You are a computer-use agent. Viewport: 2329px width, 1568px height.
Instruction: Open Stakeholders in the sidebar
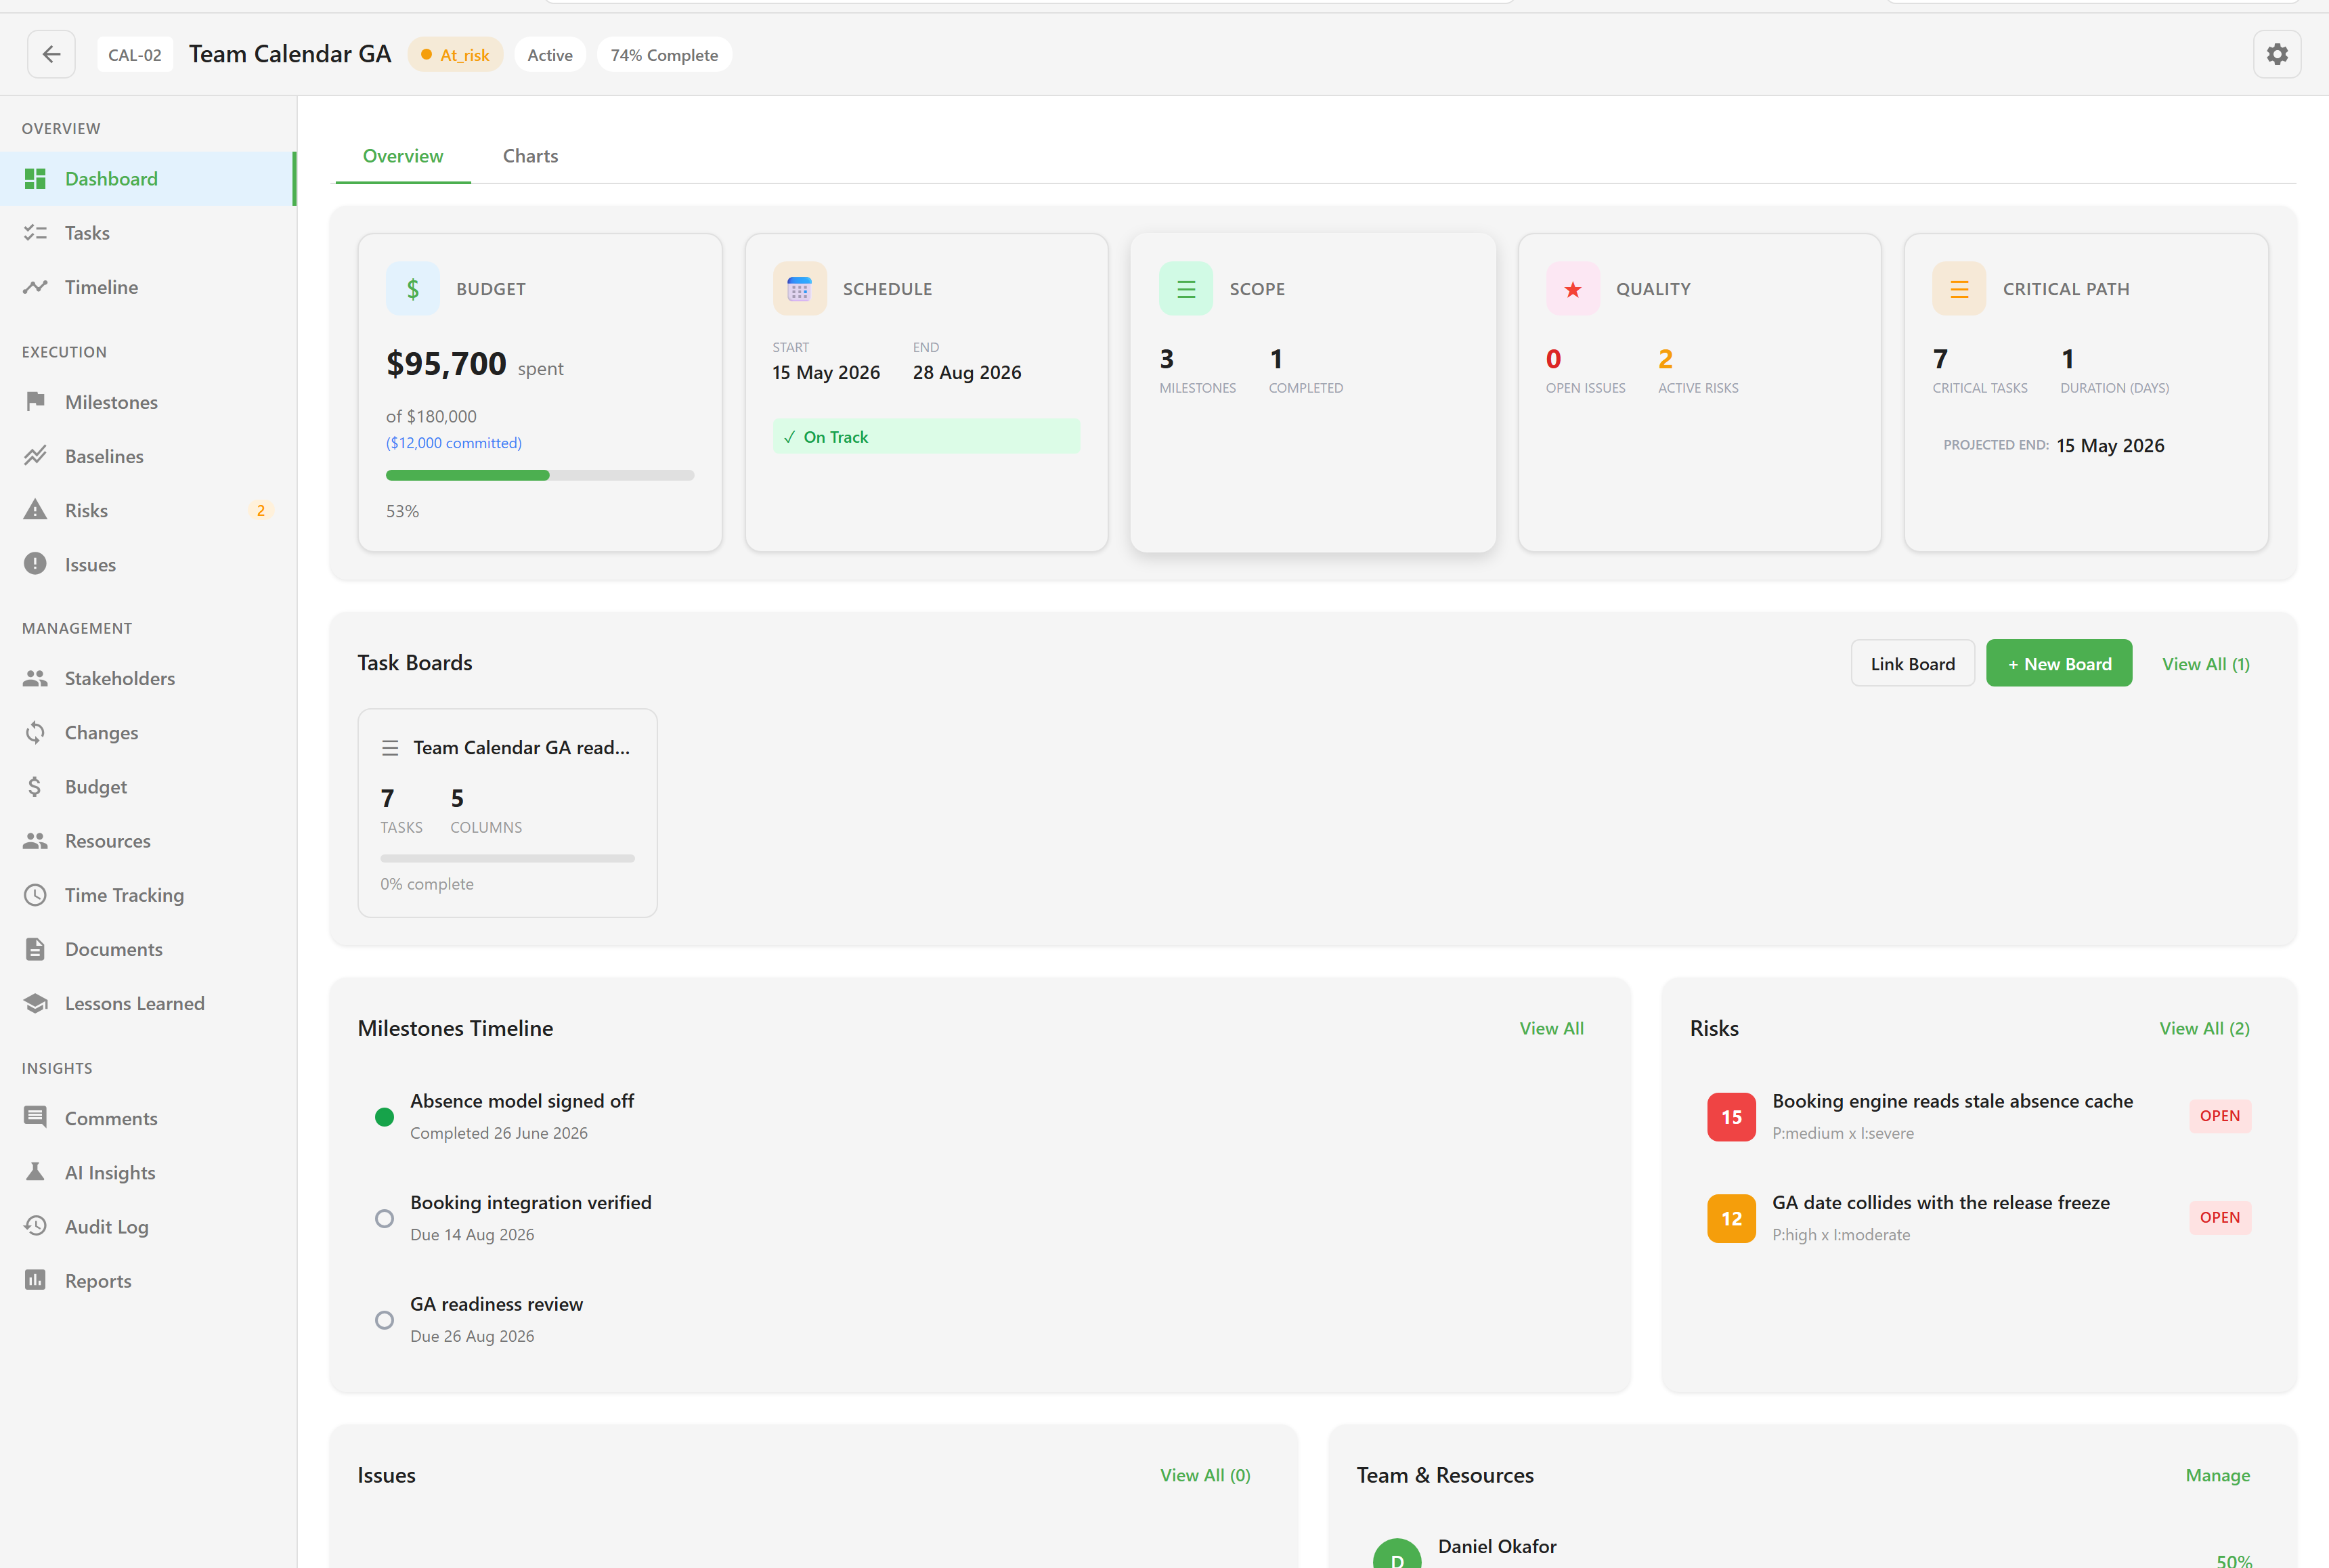(148, 678)
